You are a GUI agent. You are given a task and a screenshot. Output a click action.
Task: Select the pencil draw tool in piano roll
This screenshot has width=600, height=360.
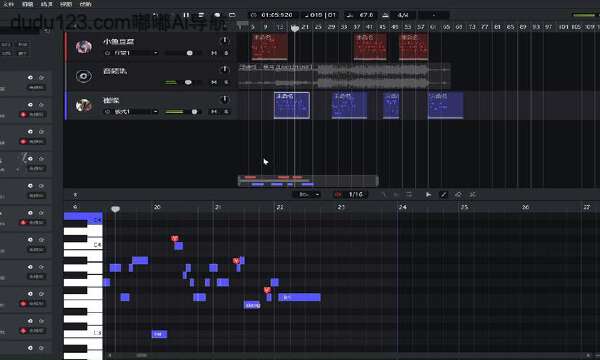(443, 195)
